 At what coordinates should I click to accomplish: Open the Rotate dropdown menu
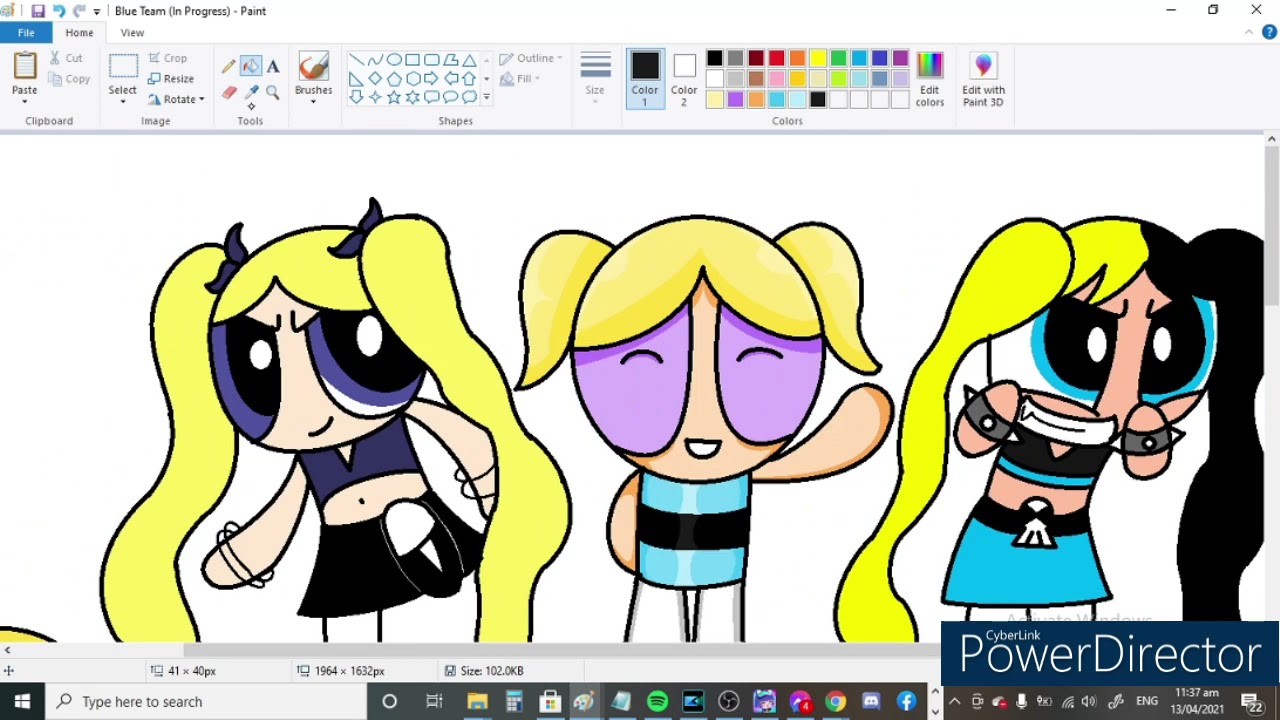point(176,100)
